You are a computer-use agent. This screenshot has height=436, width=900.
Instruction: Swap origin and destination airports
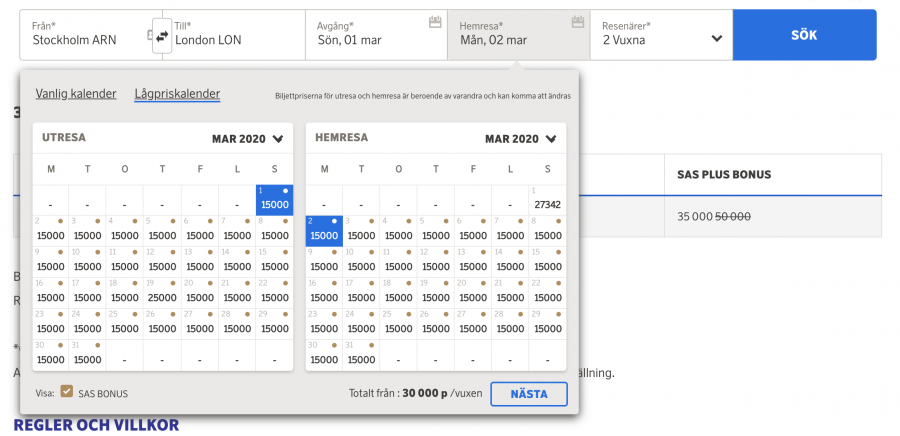click(x=162, y=35)
